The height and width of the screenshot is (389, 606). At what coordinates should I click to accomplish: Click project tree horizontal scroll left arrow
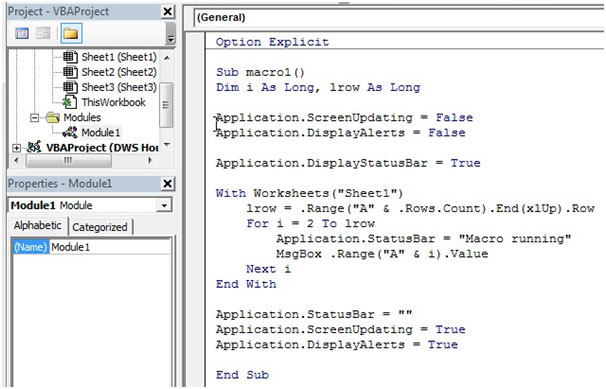click(x=16, y=160)
